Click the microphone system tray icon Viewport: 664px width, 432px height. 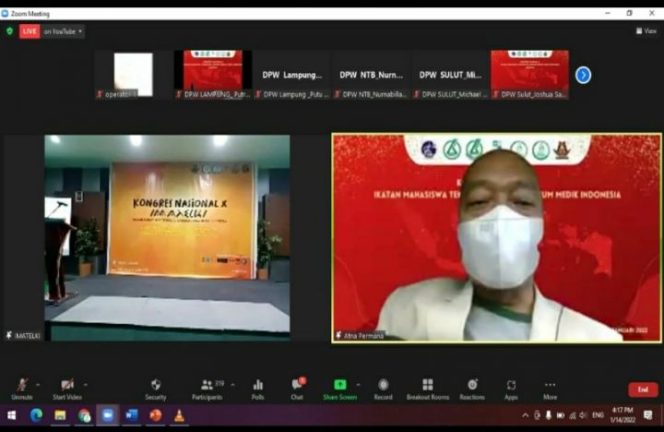click(x=548, y=415)
